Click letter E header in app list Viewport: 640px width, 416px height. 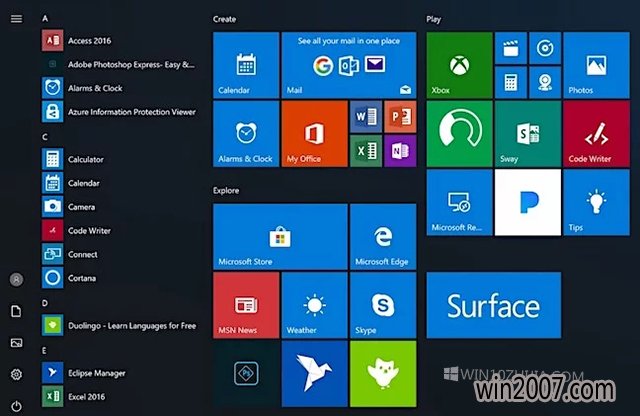(44, 351)
